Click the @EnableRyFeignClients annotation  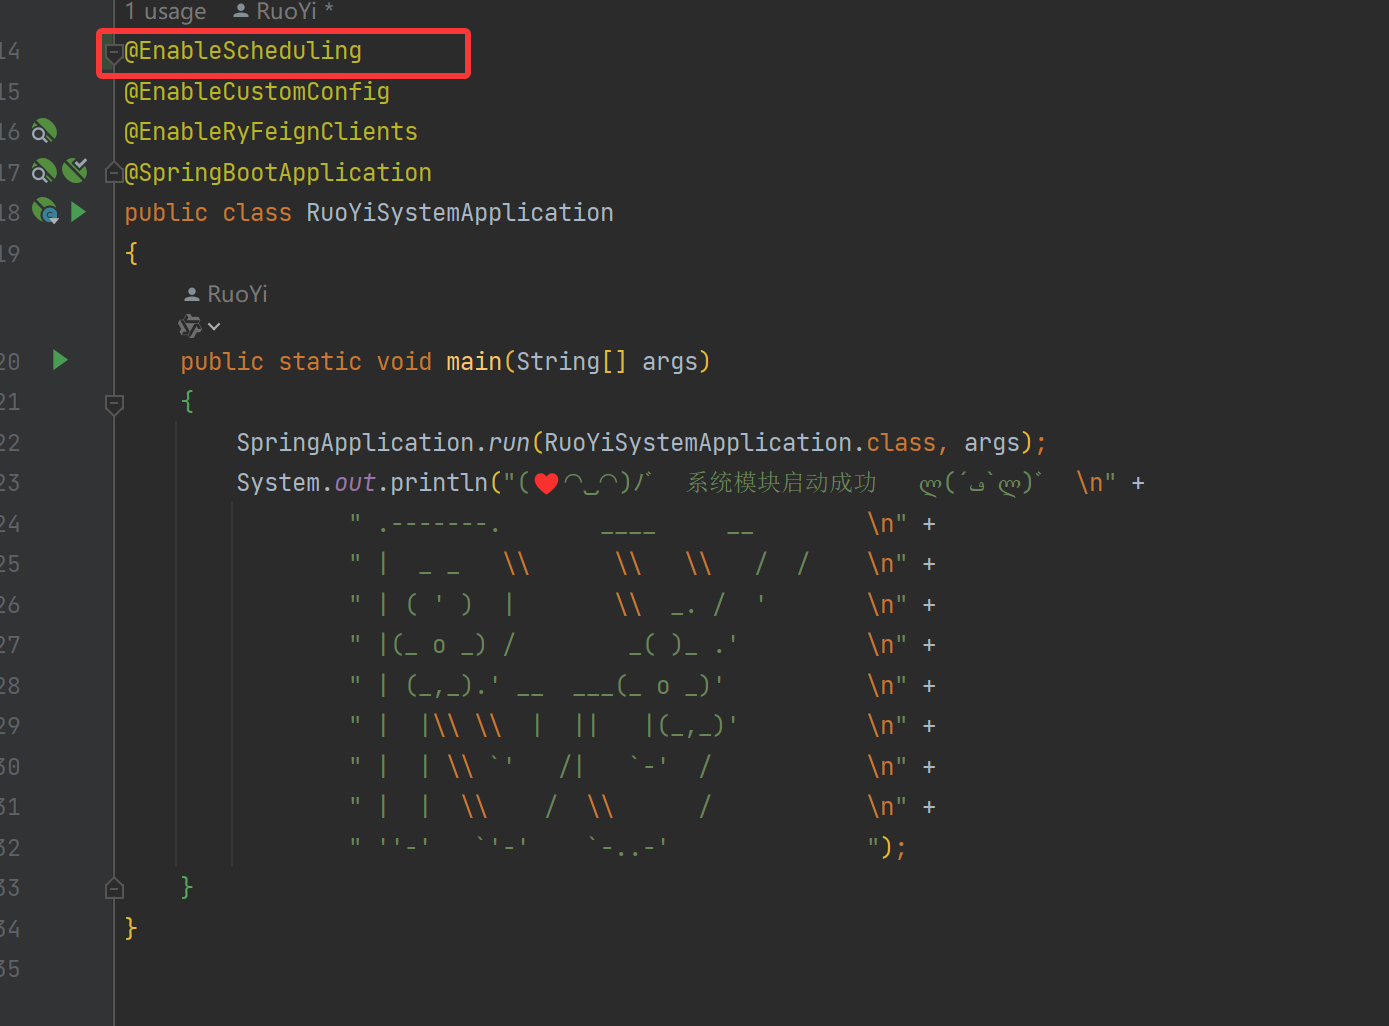pyautogui.click(x=271, y=132)
